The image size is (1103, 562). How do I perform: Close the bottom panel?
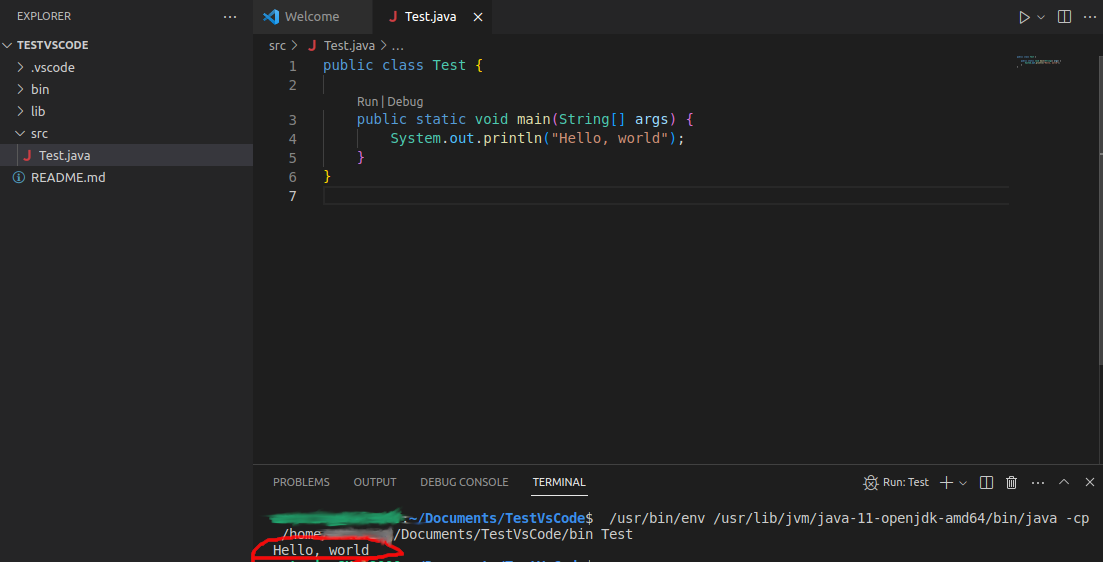click(x=1090, y=483)
